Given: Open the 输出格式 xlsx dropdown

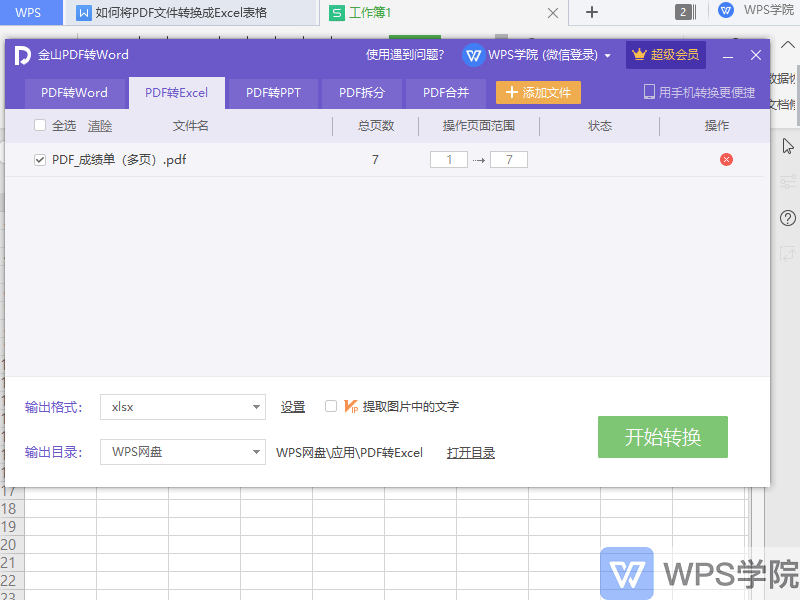Looking at the screenshot, I should pos(183,407).
